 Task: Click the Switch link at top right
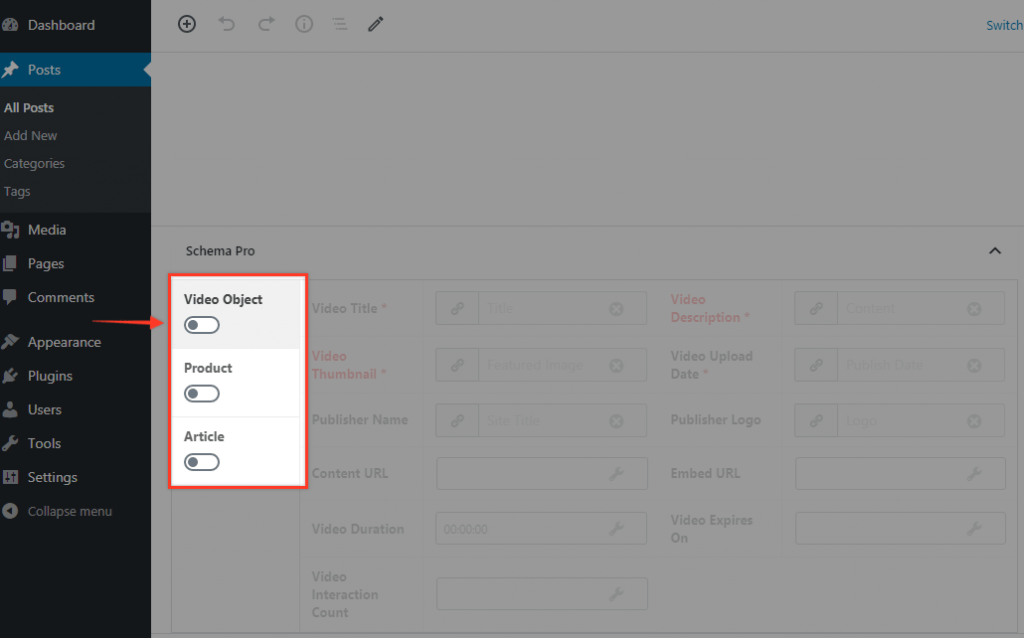coord(1004,24)
